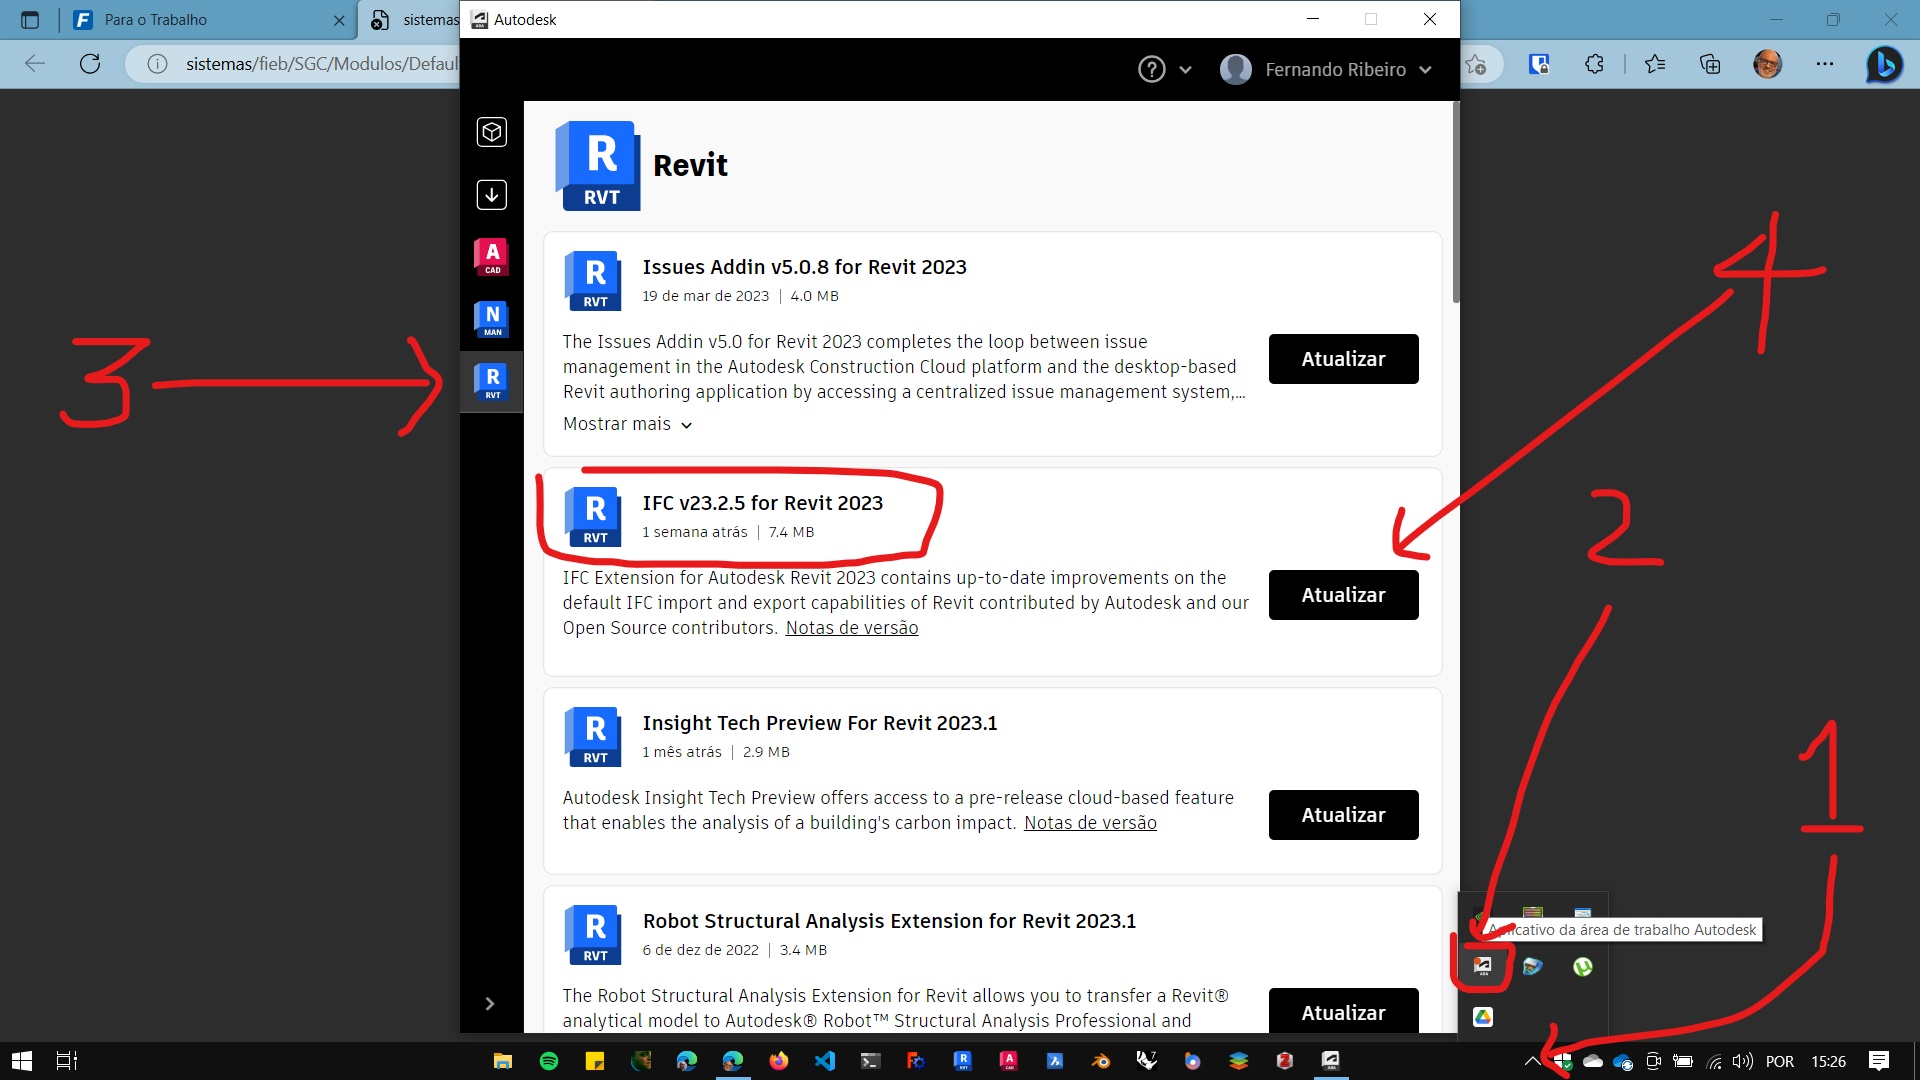Select Navisworks Manage in the sidebar

pos(491,319)
